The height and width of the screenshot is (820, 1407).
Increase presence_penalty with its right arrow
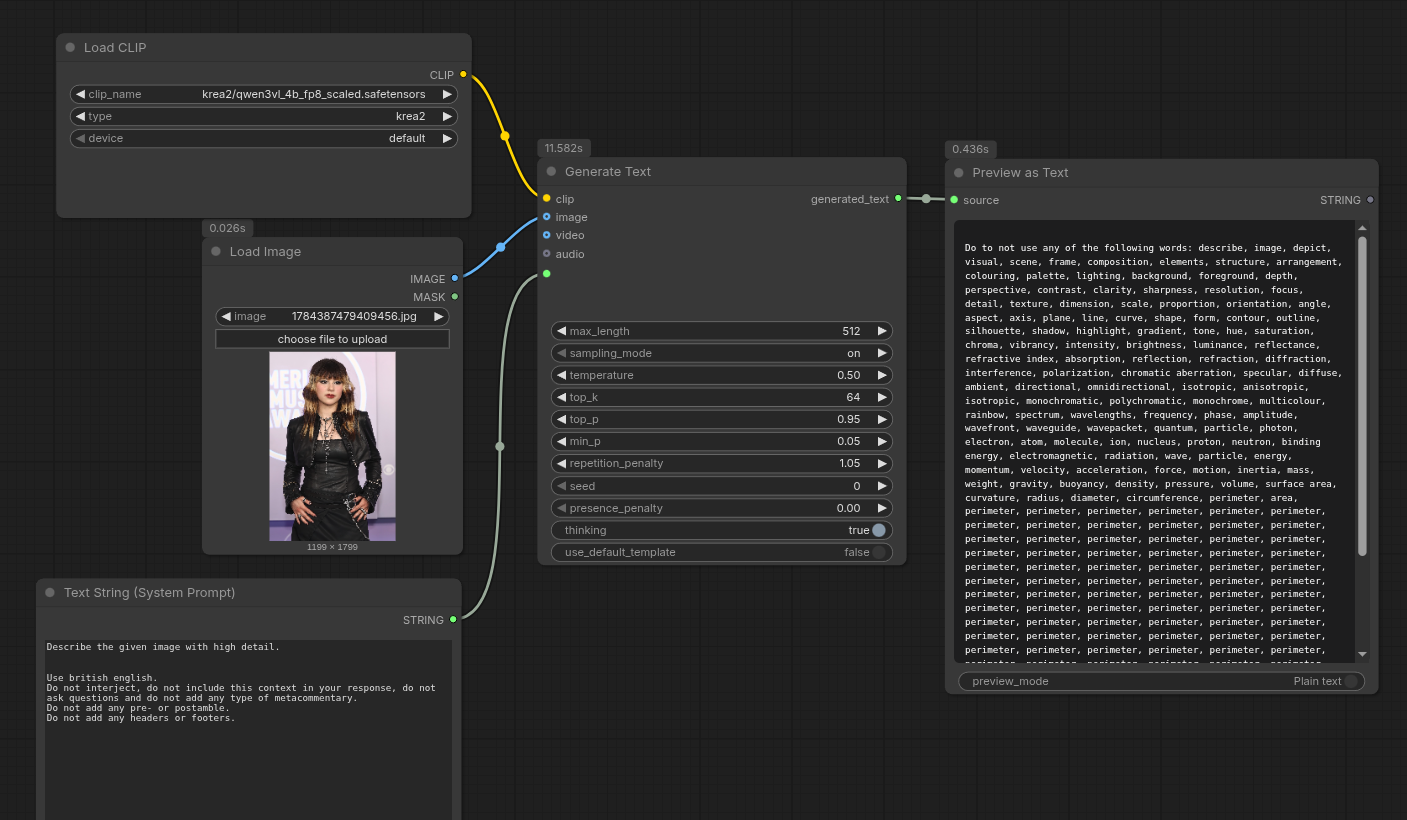pos(882,508)
